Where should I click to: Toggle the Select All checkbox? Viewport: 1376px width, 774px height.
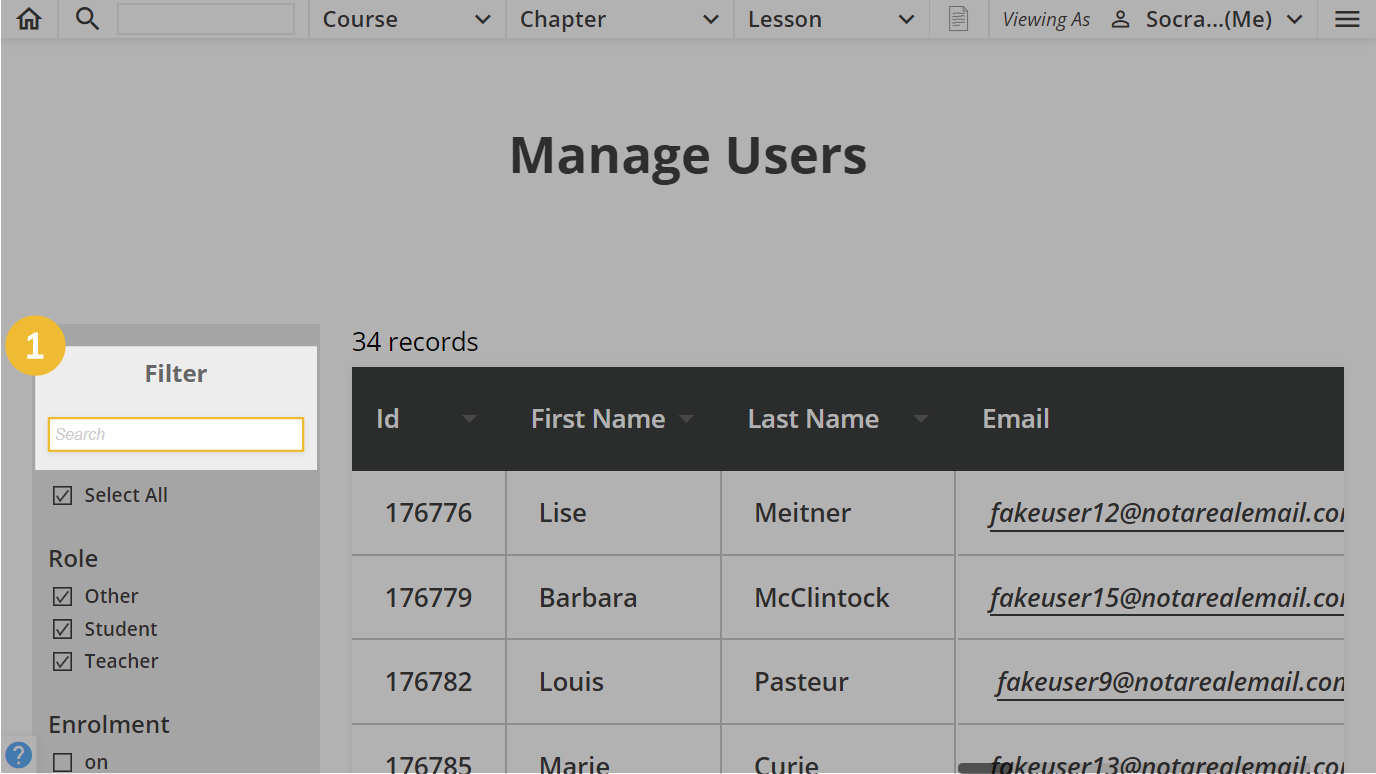pyautogui.click(x=62, y=496)
